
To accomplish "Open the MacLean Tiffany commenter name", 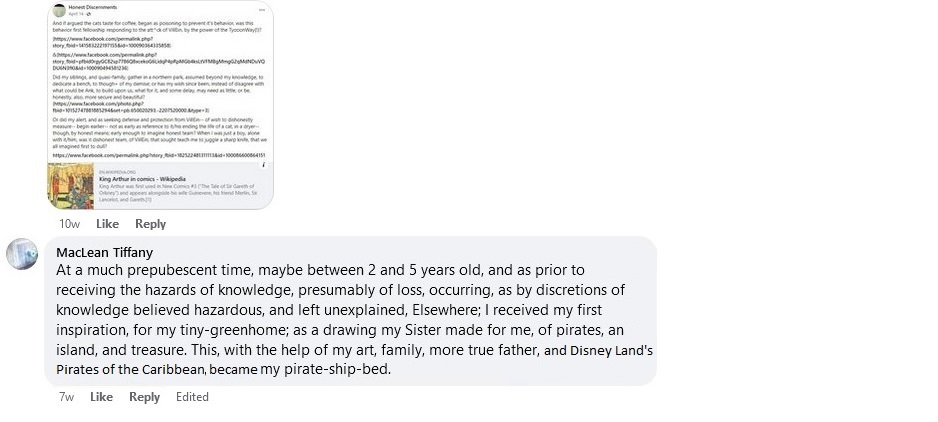I will click(x=105, y=252).
